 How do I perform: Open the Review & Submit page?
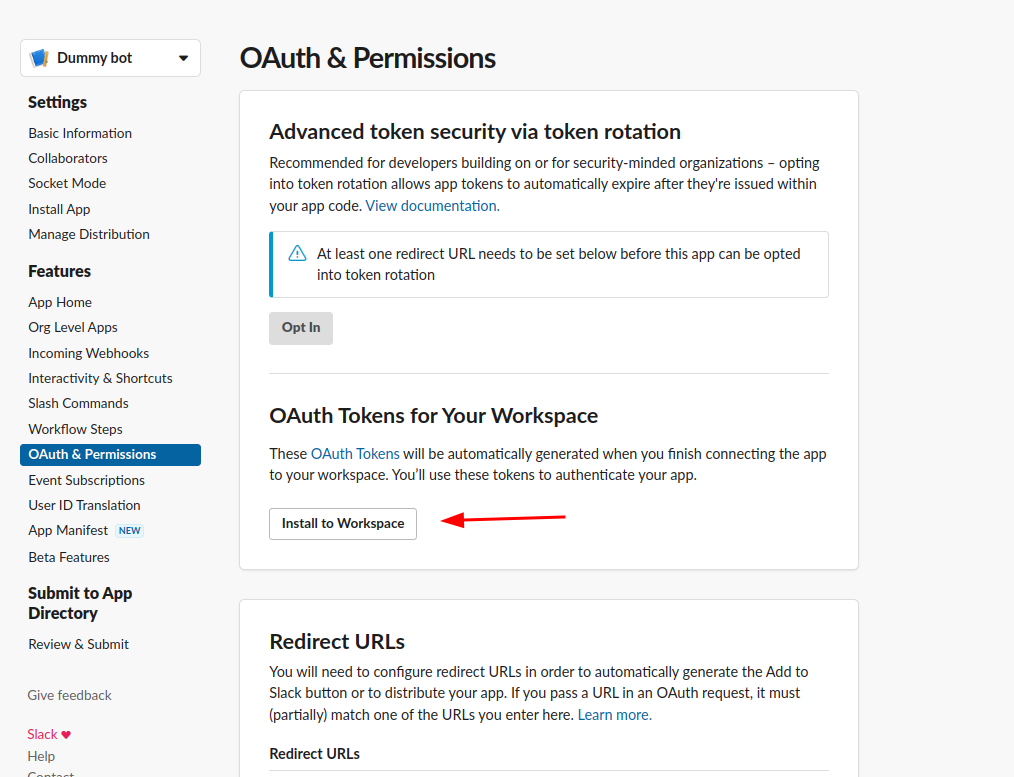pos(78,644)
